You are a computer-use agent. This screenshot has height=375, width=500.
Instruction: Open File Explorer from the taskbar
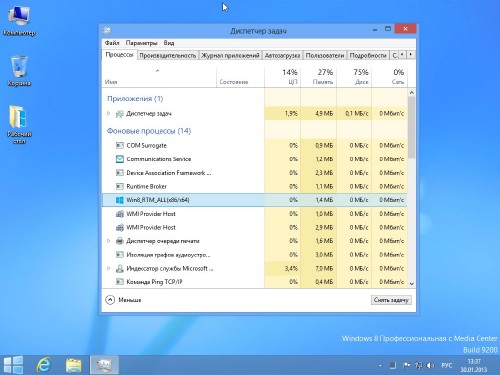point(74,365)
